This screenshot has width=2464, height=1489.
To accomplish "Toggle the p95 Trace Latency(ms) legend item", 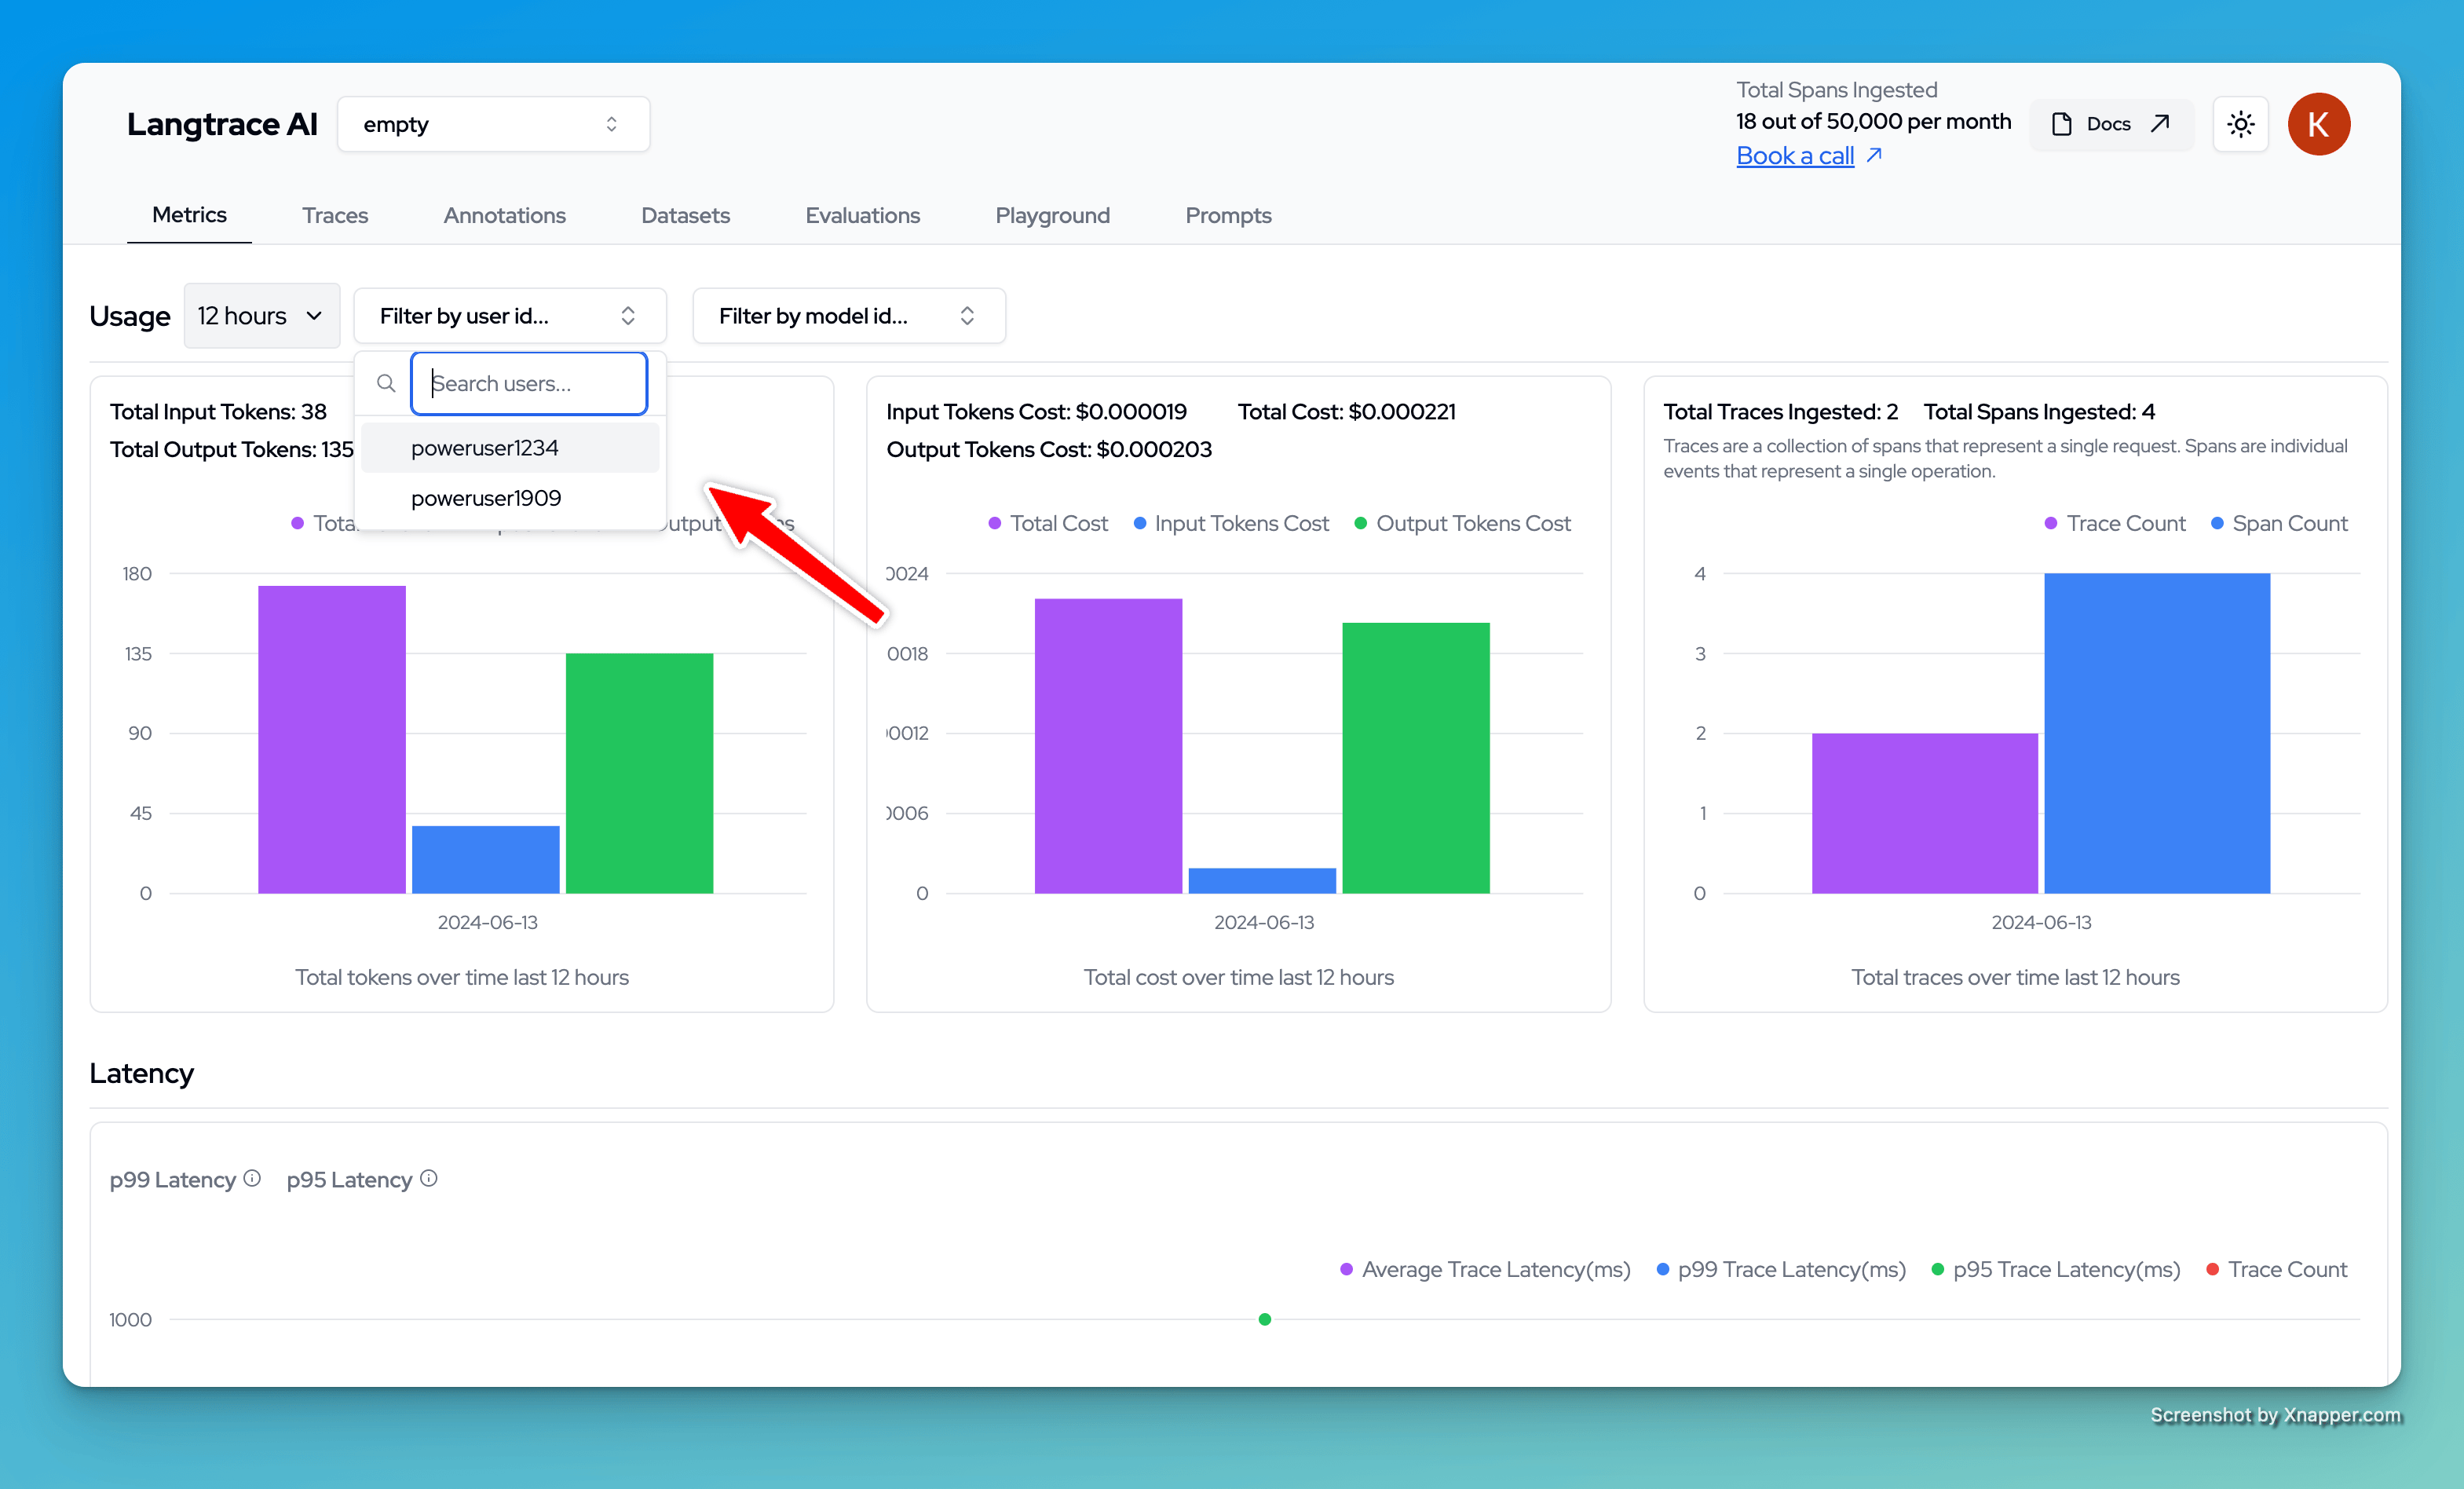I will click(x=2056, y=1269).
